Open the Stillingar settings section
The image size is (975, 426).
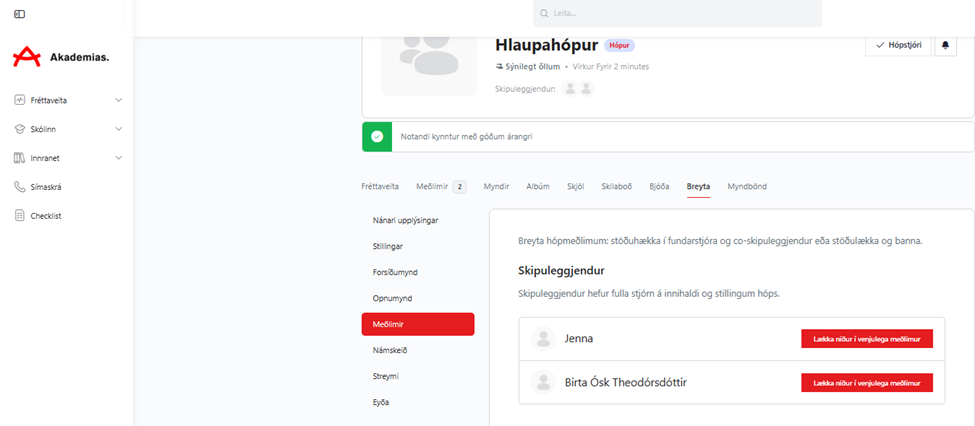pyautogui.click(x=388, y=245)
